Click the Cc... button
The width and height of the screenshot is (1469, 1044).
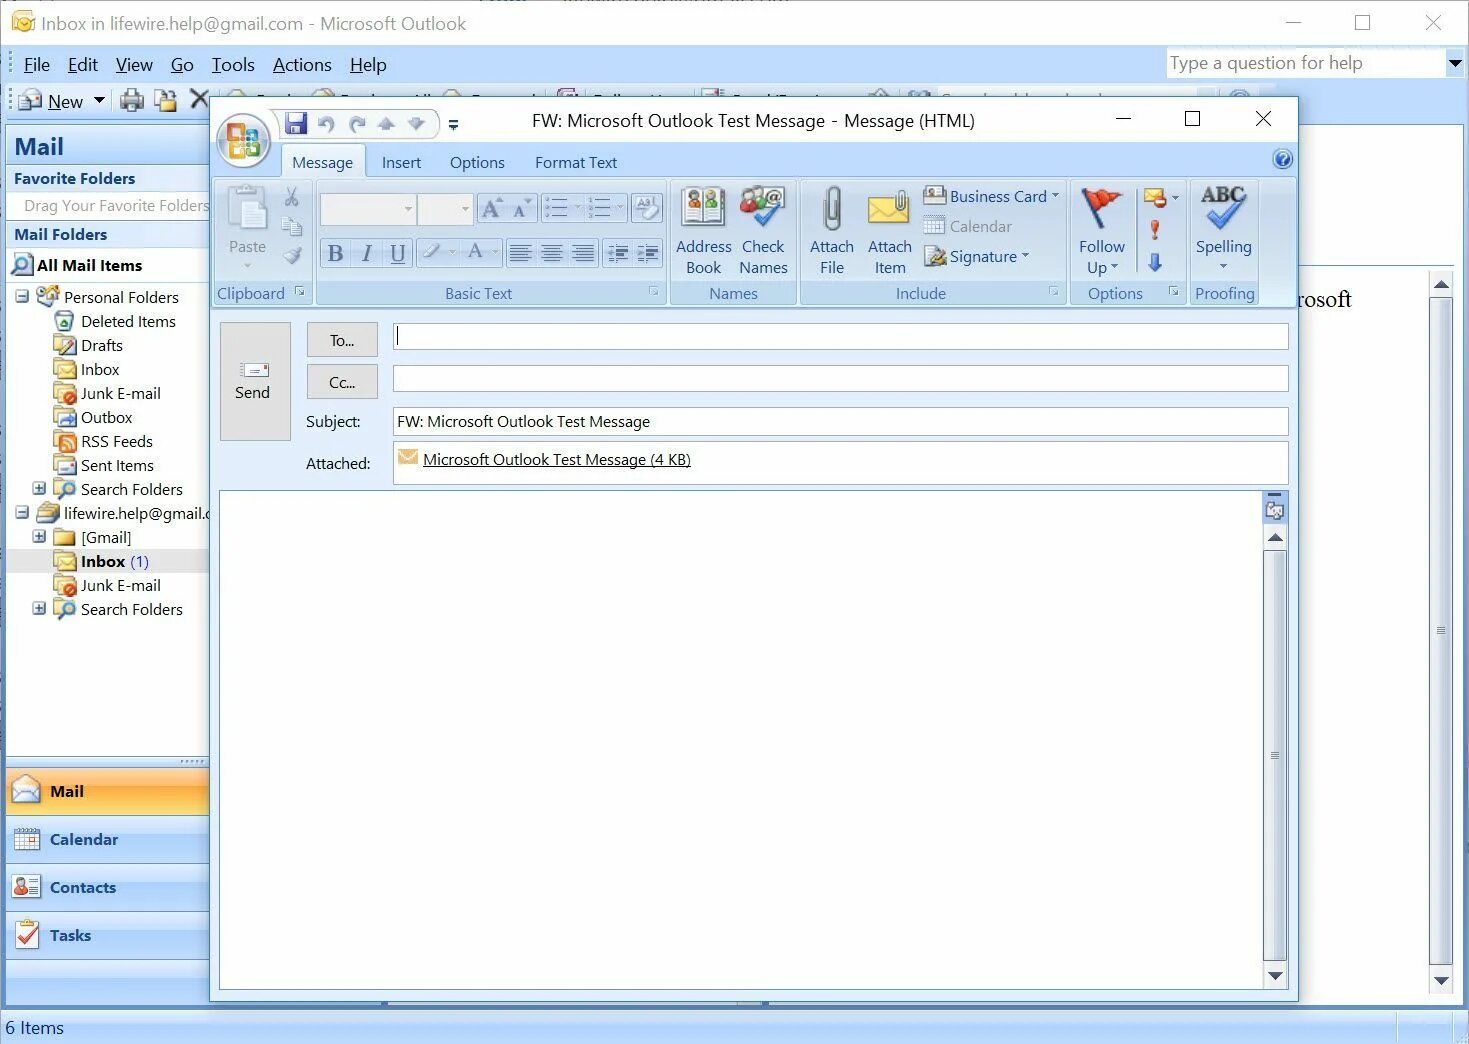pyautogui.click(x=342, y=382)
